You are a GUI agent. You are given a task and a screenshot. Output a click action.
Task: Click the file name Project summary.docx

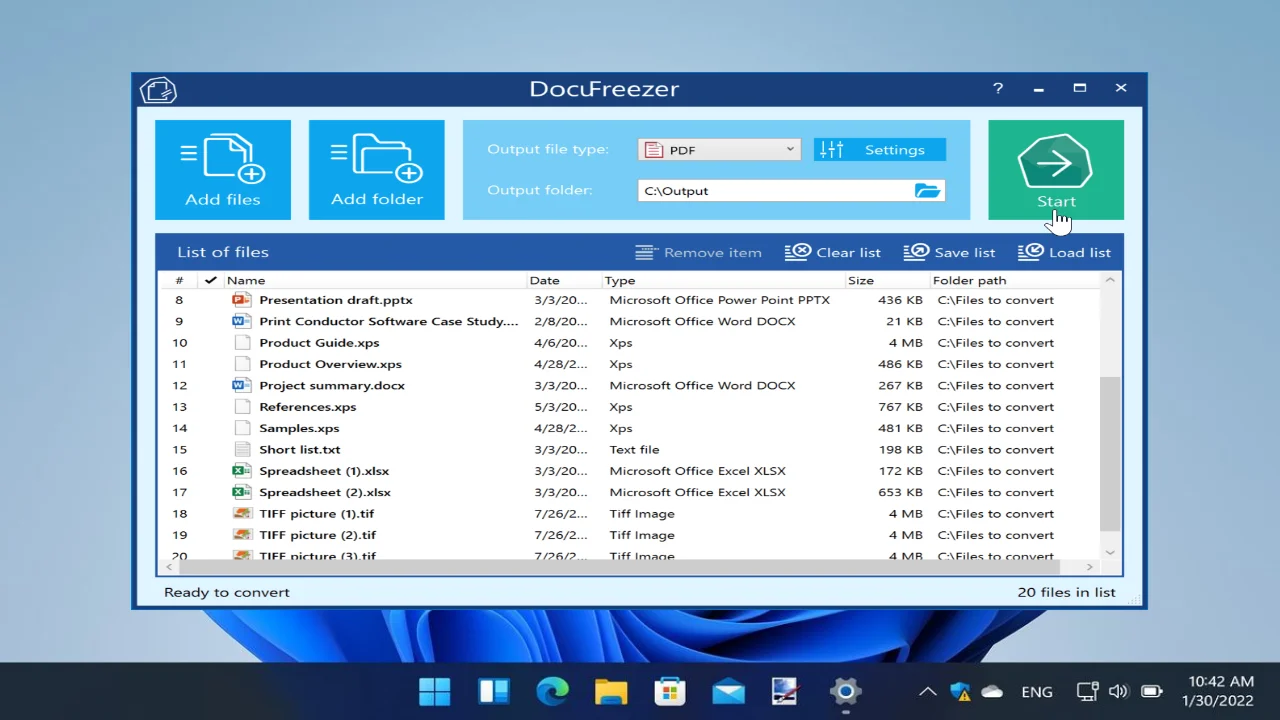pos(332,385)
